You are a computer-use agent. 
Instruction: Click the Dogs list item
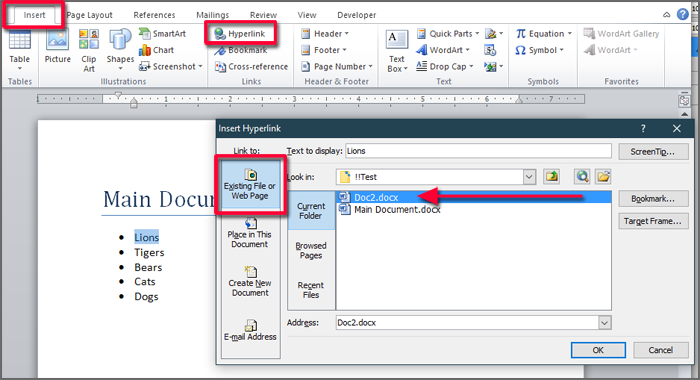point(146,297)
